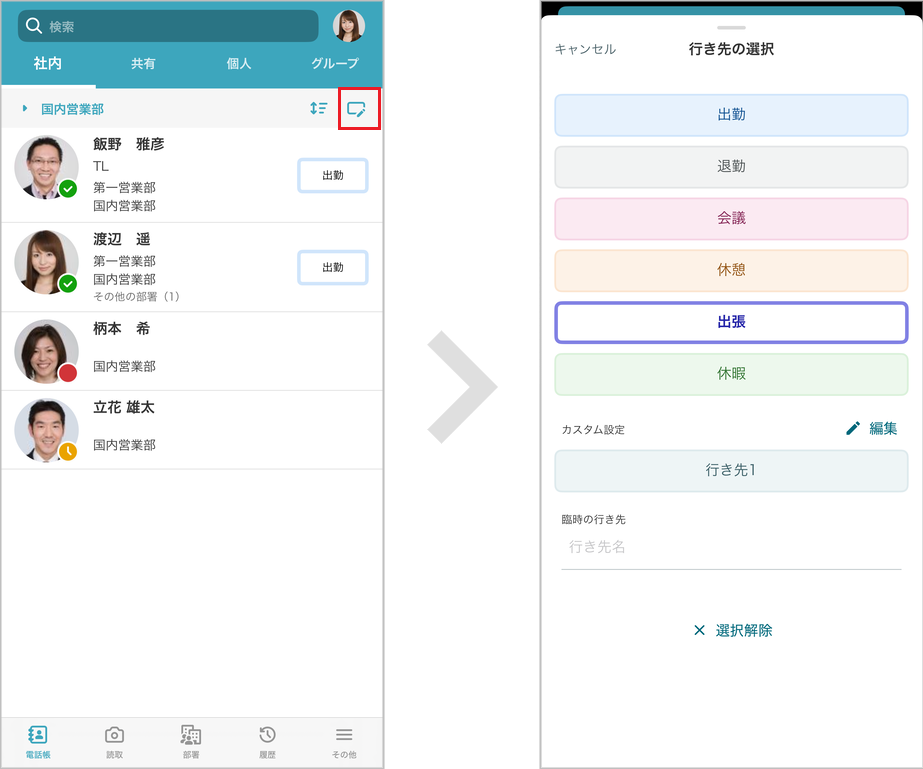
Task: Select the 柄本 希 contact name
Action: [121, 329]
